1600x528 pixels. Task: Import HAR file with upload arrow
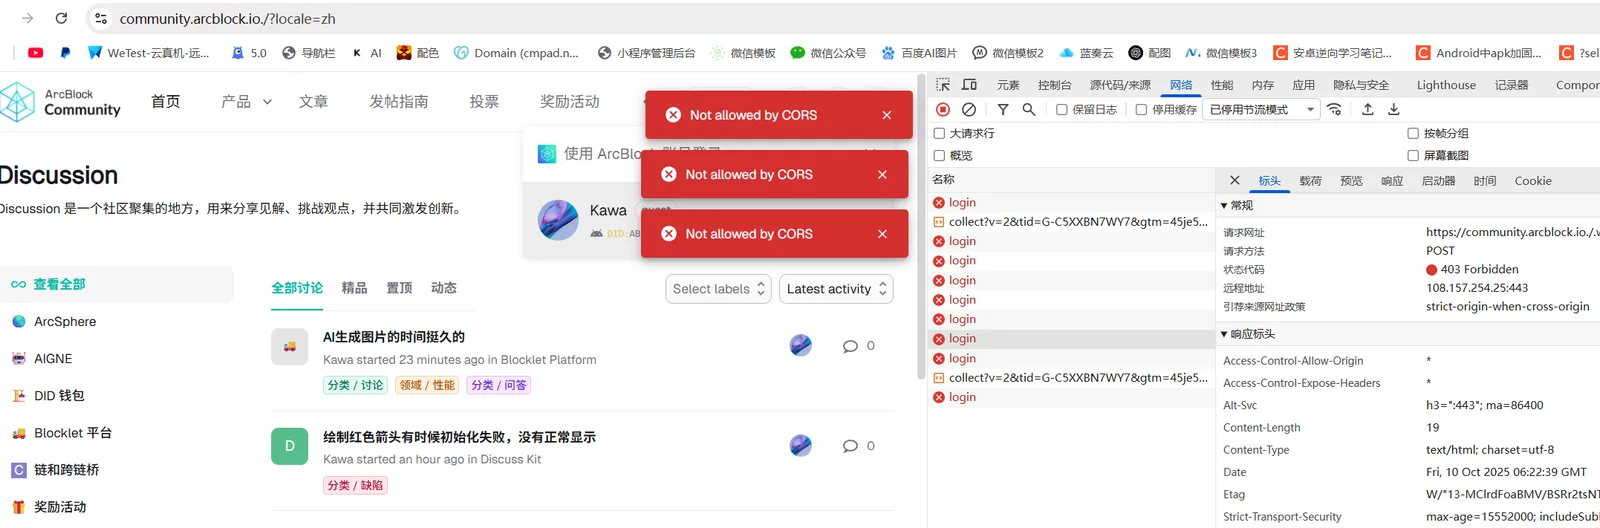click(x=1368, y=109)
